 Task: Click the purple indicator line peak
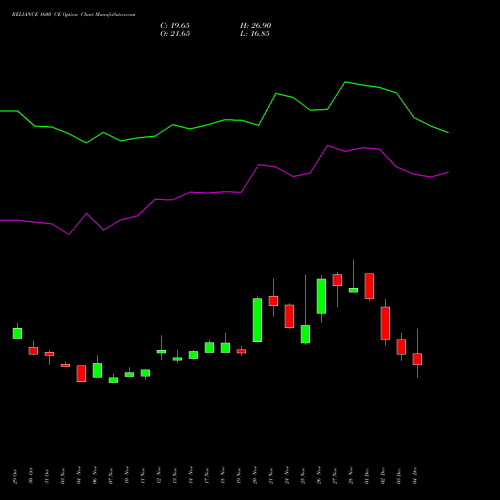click(328, 145)
